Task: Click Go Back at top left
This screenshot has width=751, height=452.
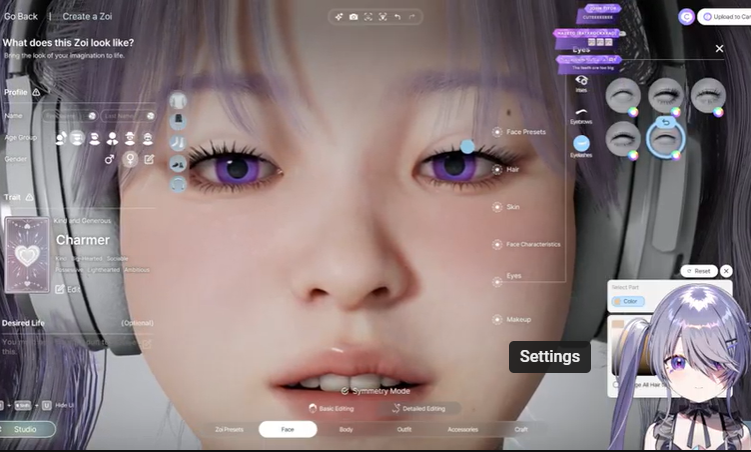Action: 21,16
